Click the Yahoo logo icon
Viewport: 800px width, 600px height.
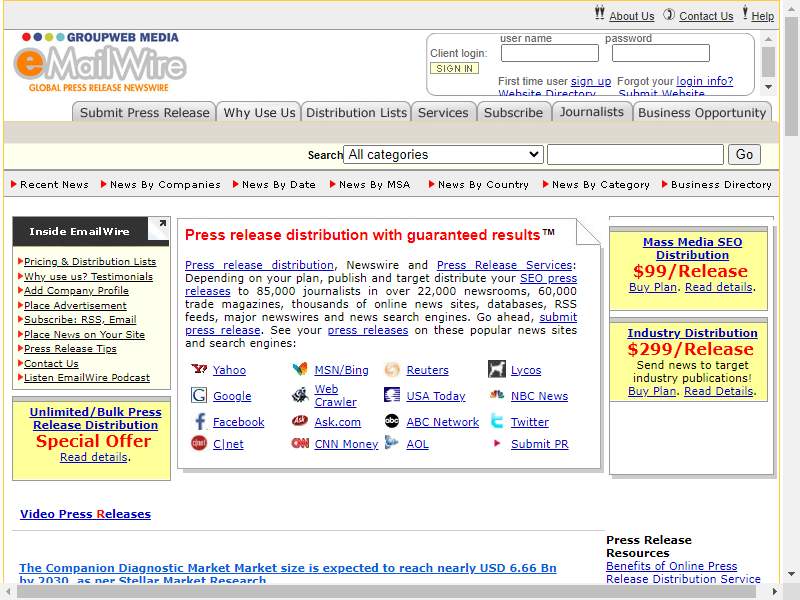(x=198, y=369)
